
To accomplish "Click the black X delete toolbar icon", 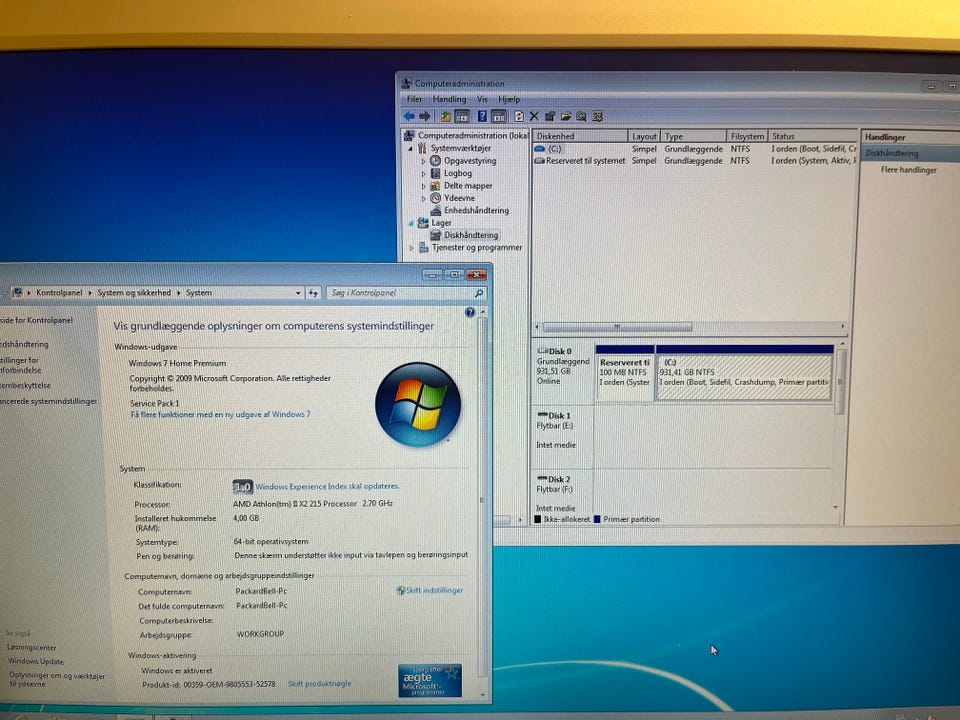I will pyautogui.click(x=534, y=116).
